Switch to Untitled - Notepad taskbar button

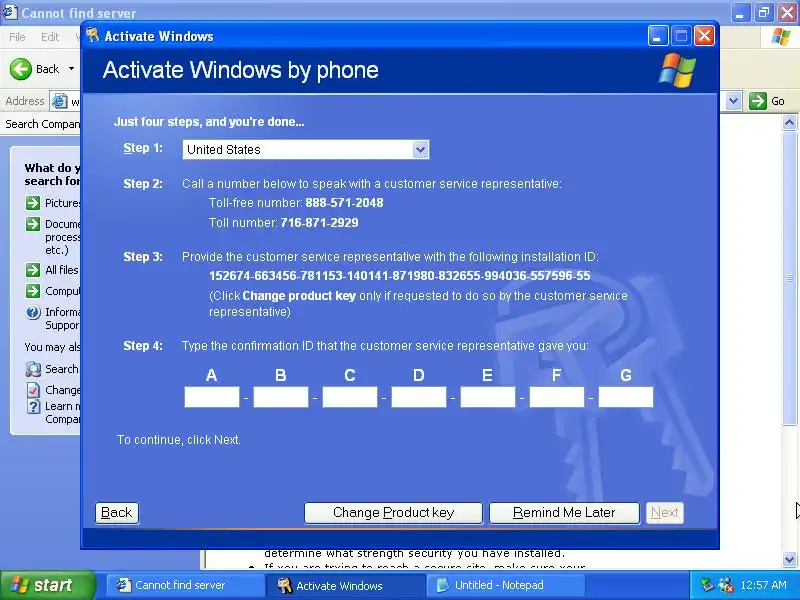[x=505, y=585]
